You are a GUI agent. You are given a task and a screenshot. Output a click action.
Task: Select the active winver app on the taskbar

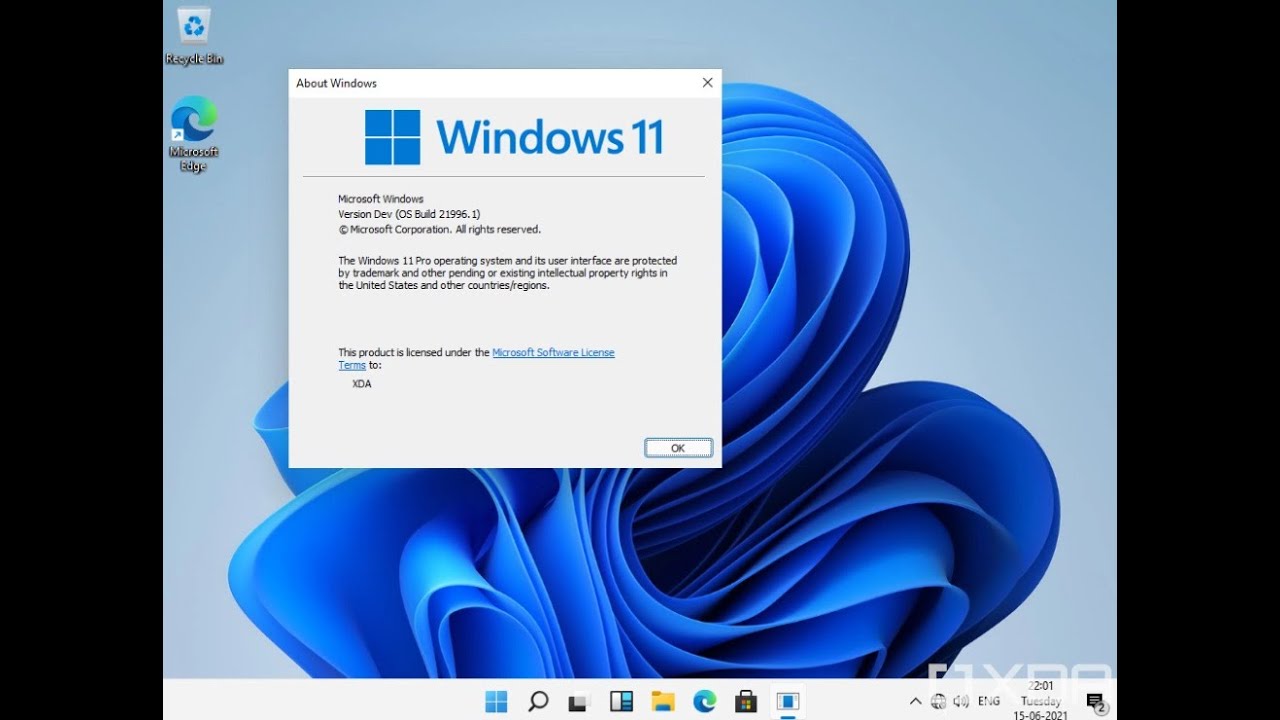coord(788,701)
